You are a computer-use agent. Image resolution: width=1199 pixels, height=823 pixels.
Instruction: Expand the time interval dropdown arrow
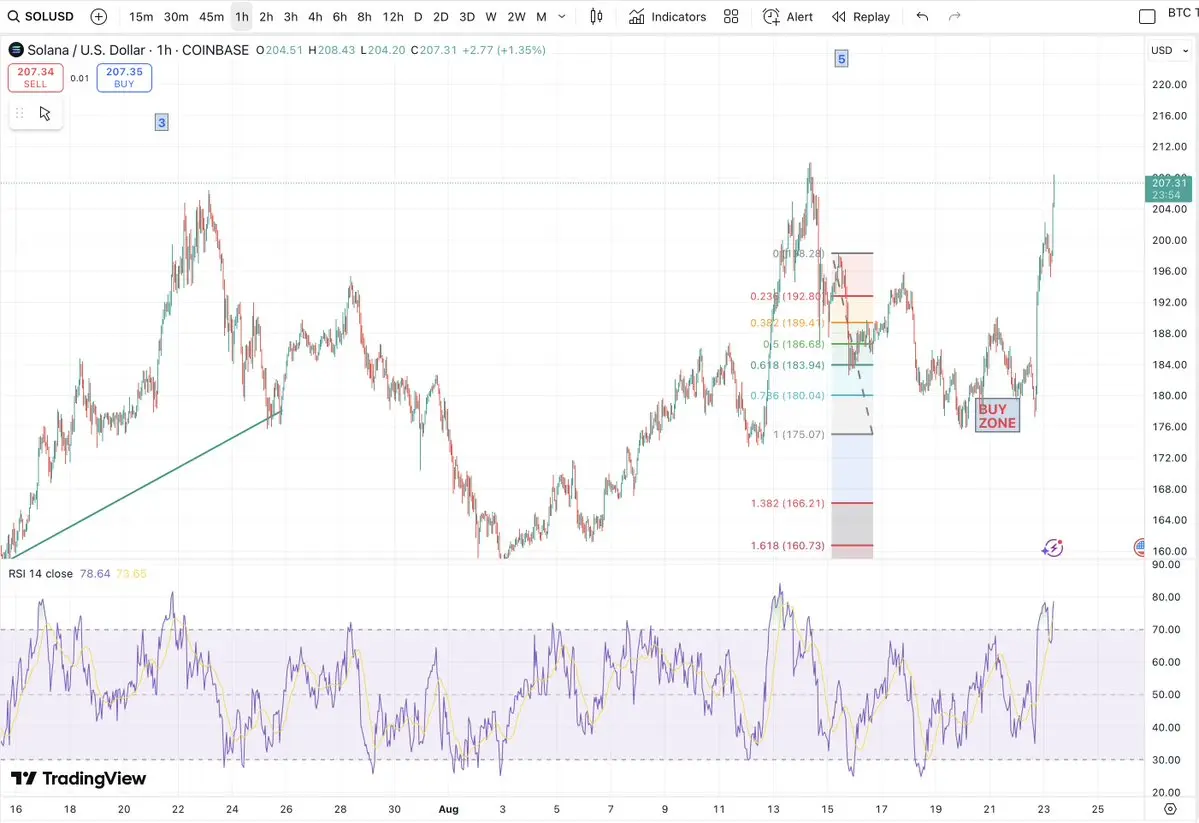pyautogui.click(x=562, y=16)
